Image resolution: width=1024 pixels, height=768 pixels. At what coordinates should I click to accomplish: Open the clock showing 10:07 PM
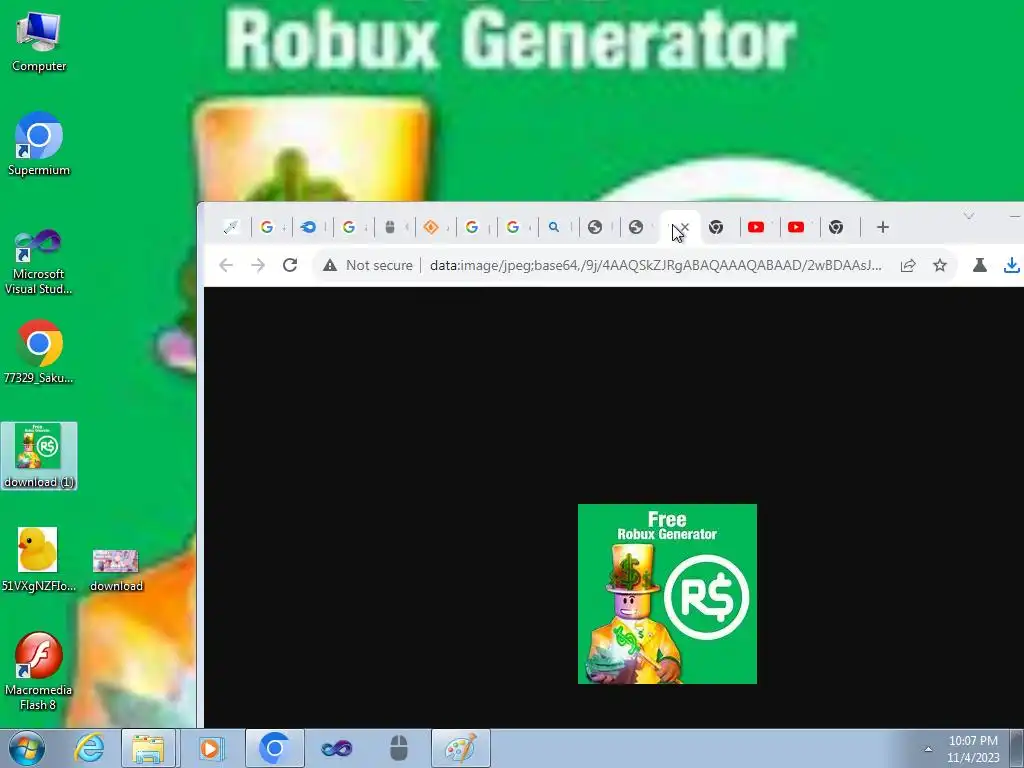click(973, 749)
